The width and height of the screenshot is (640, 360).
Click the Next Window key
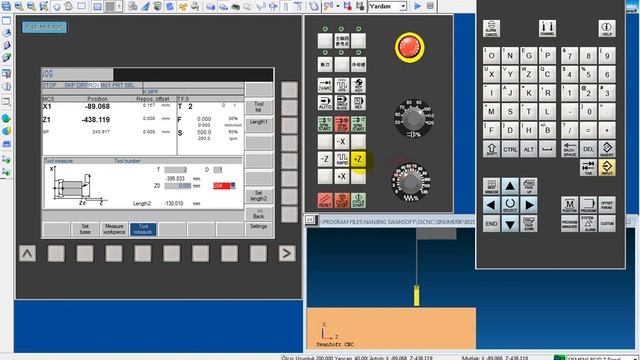(x=491, y=186)
